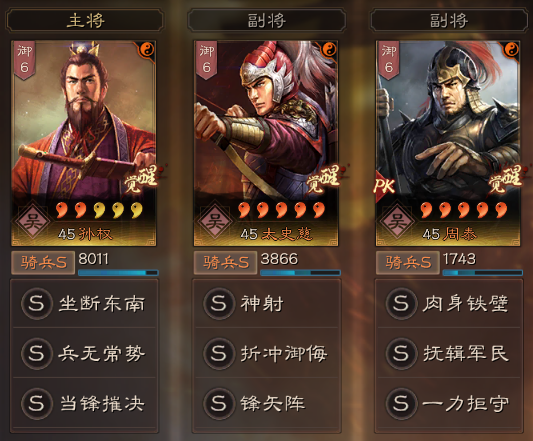The height and width of the screenshot is (441, 533).
Task: Open the 一力拒守 skill entry
Action: click(x=449, y=403)
